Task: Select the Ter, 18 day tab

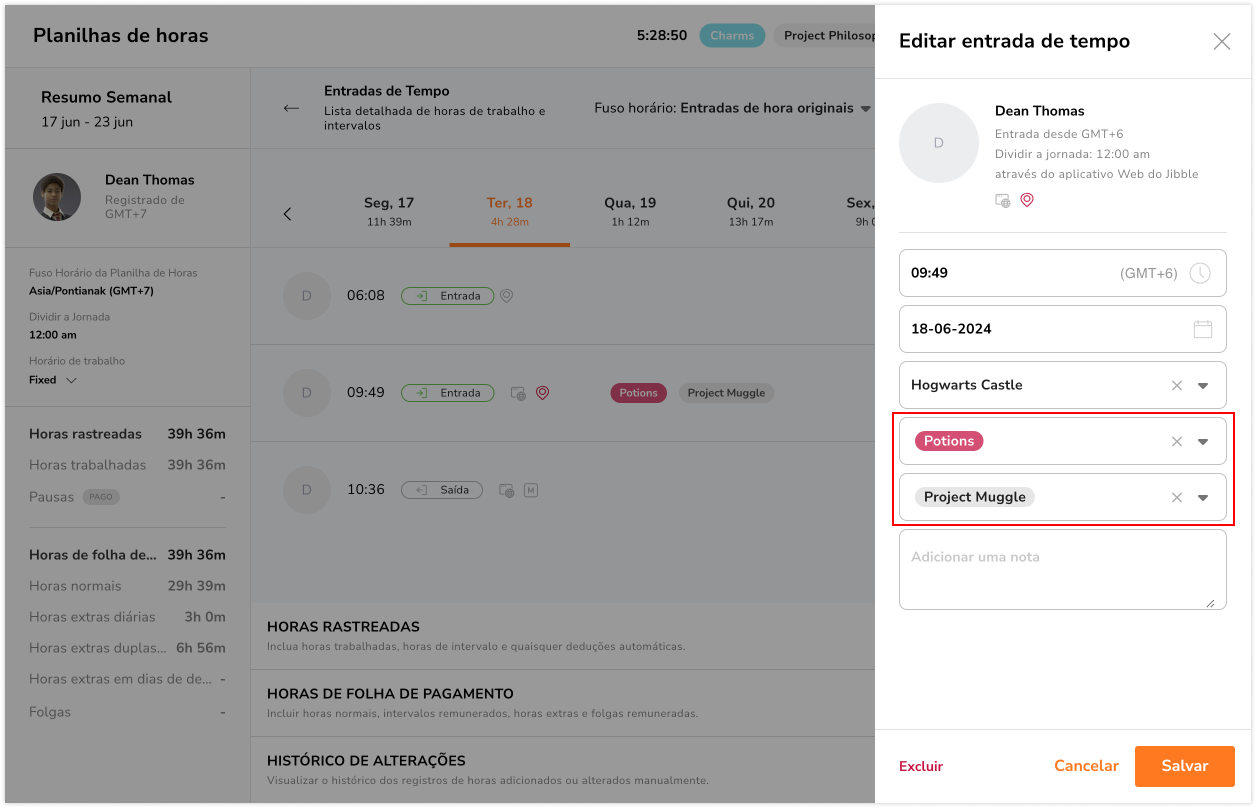Action: click(510, 211)
